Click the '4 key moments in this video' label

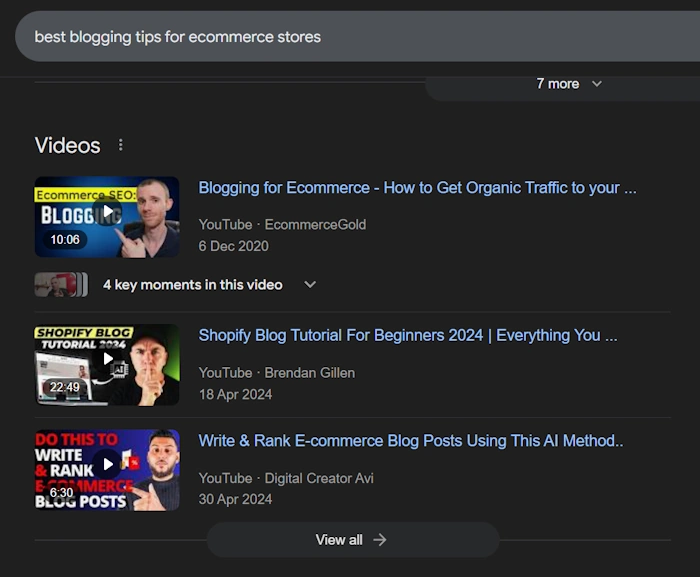(192, 285)
